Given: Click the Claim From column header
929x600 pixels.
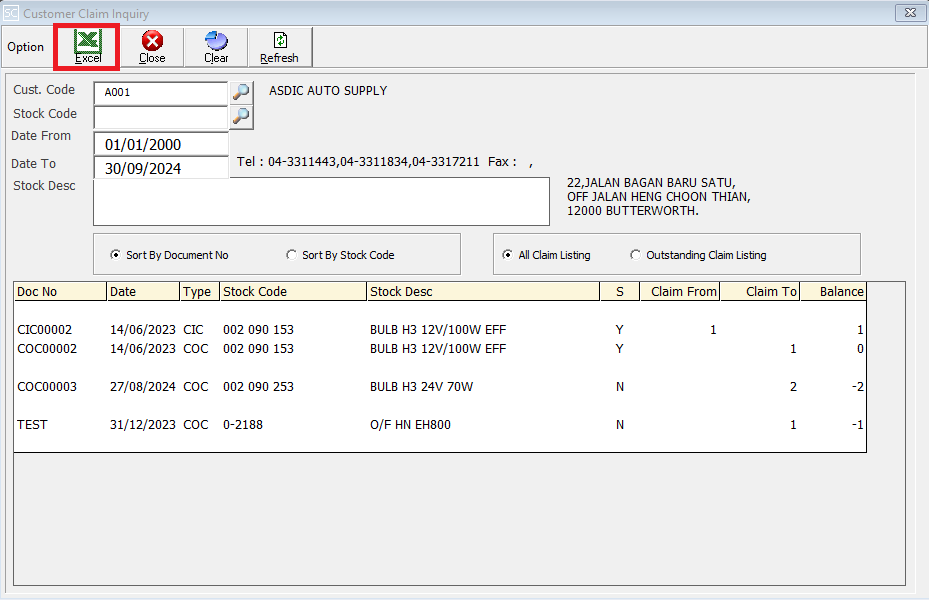Looking at the screenshot, I should [680, 291].
